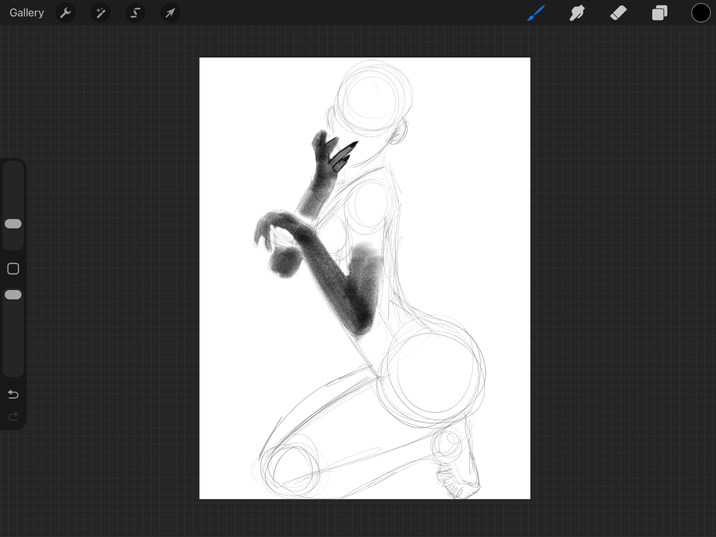Select the Brush tool
Viewport: 716px width, 537px height.
tap(536, 13)
